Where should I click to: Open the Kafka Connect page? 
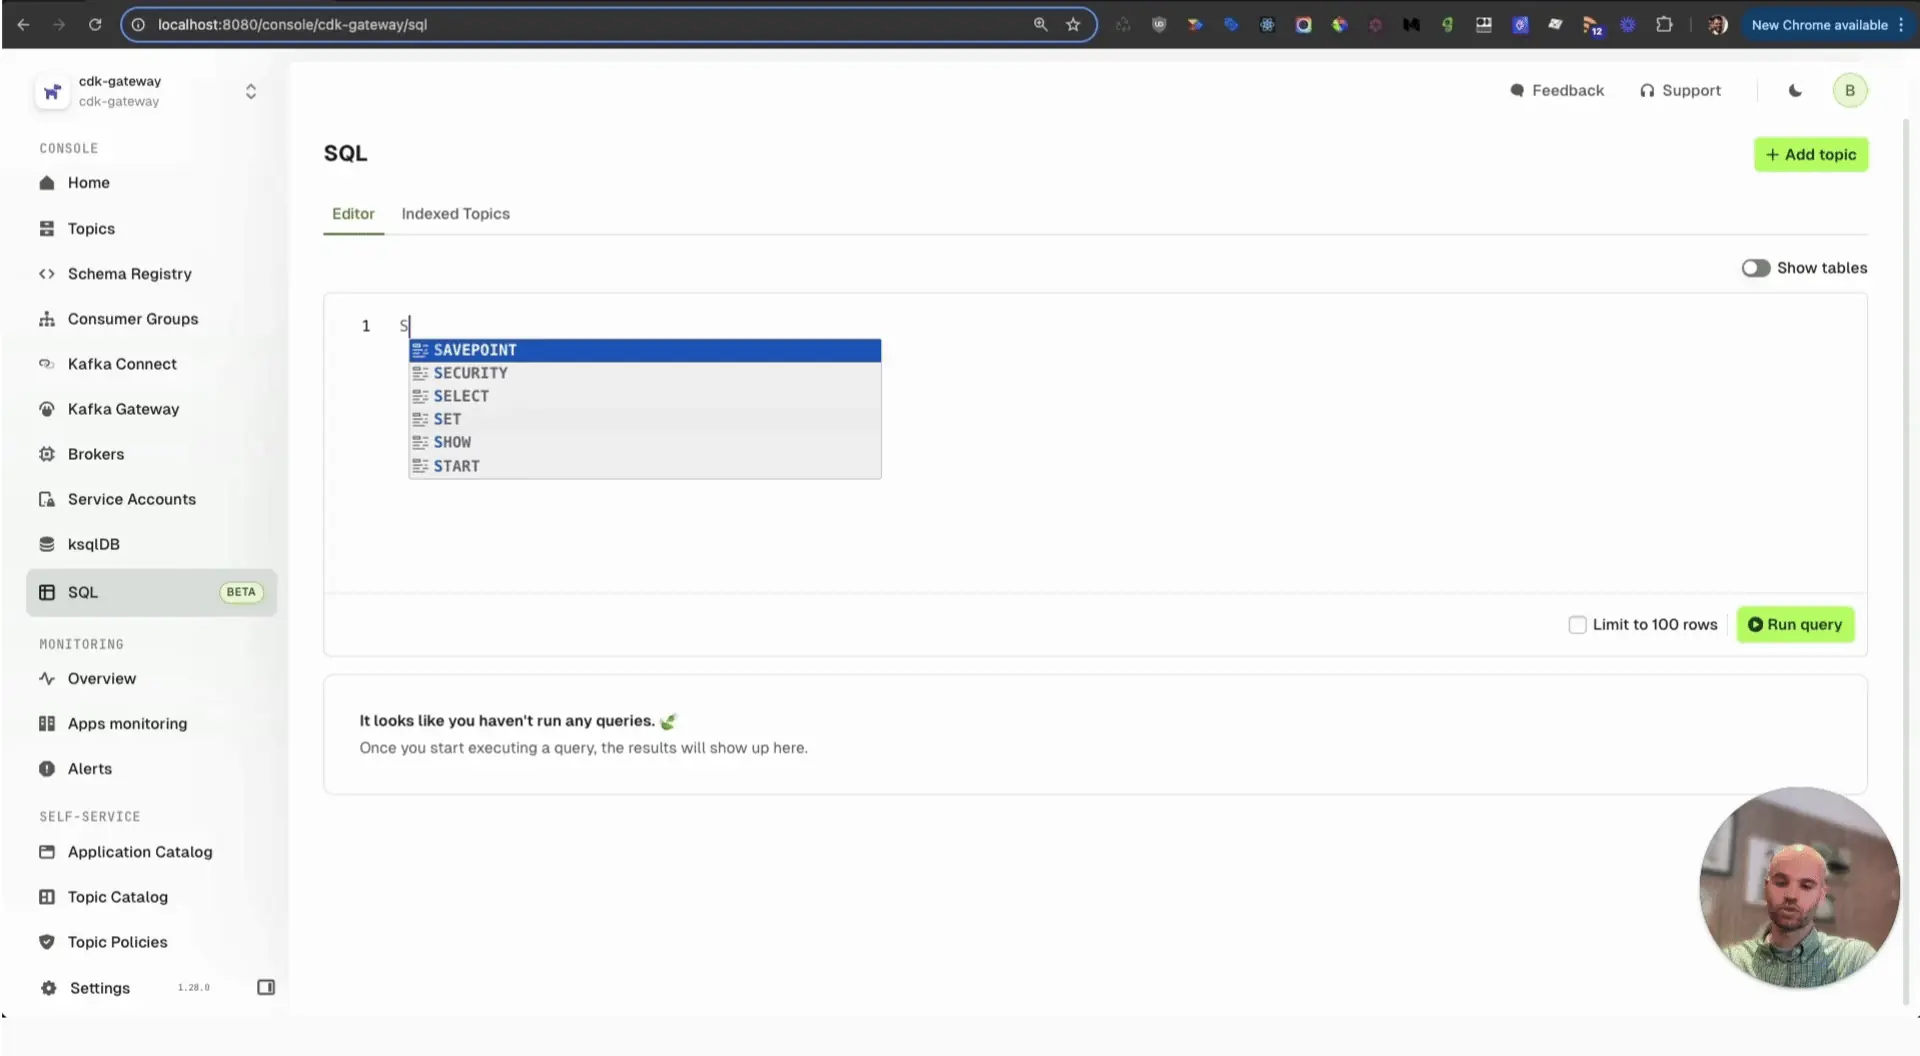[122, 363]
